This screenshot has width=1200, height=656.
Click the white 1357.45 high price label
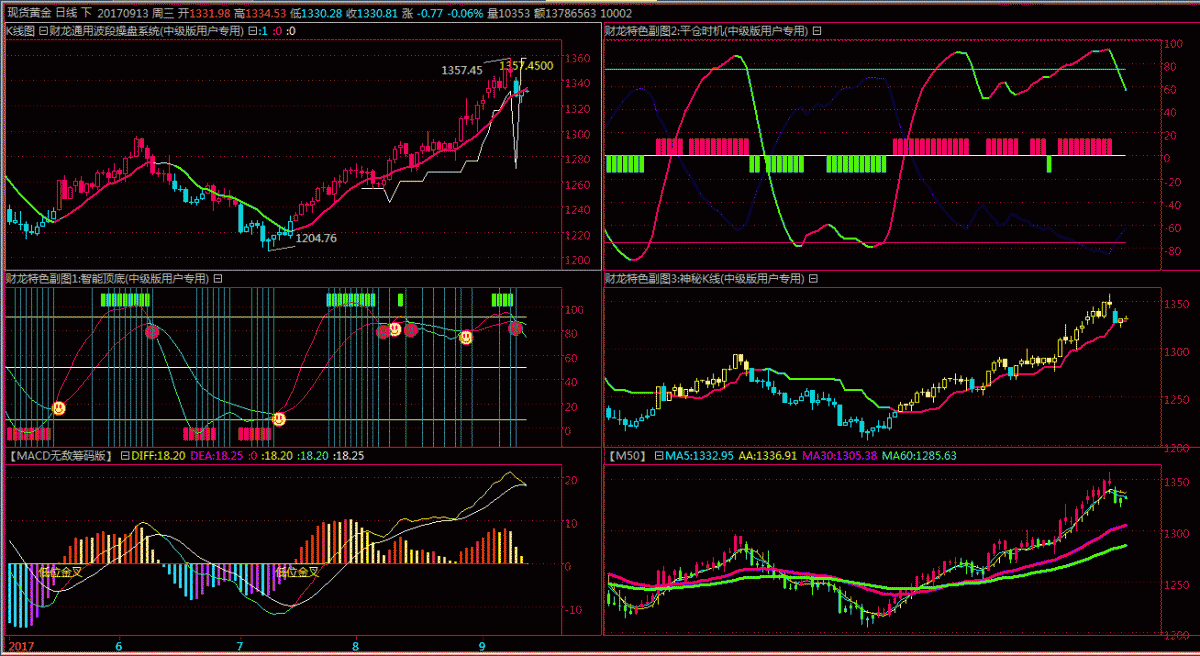462,70
